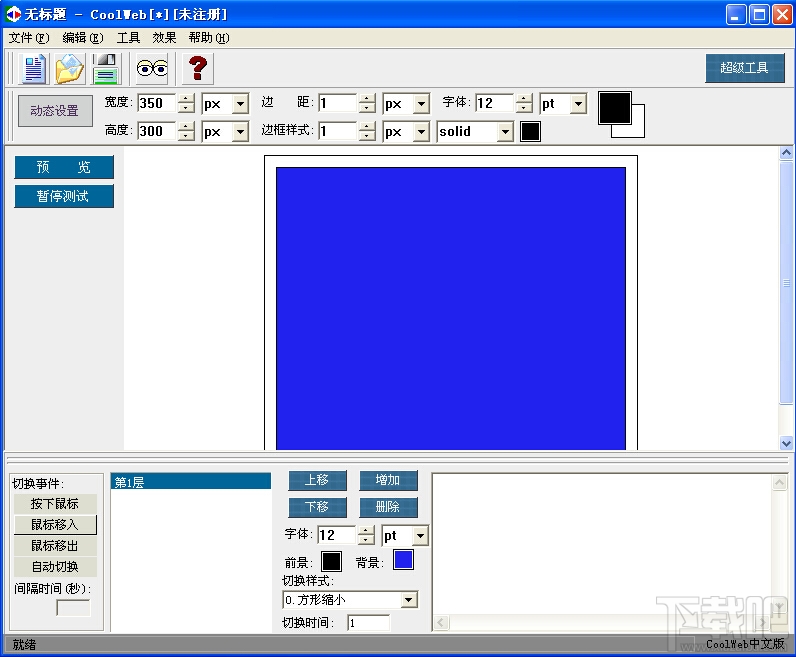Toggle the 鼠标移入 switch event

55,524
